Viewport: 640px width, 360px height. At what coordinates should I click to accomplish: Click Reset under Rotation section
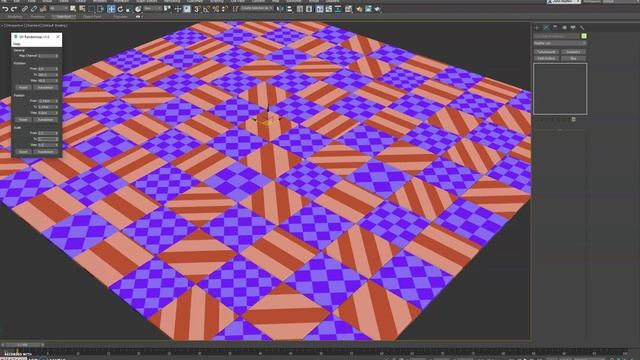coord(23,88)
